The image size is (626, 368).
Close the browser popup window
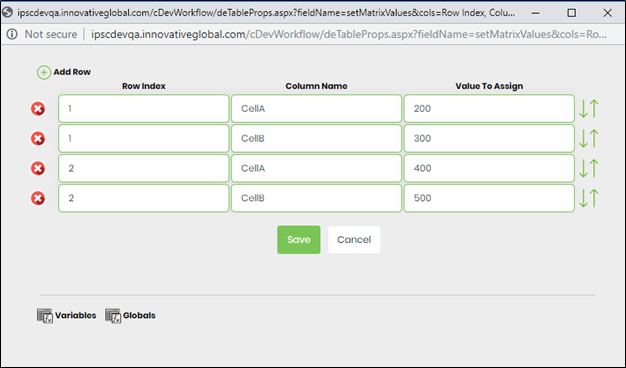click(608, 13)
